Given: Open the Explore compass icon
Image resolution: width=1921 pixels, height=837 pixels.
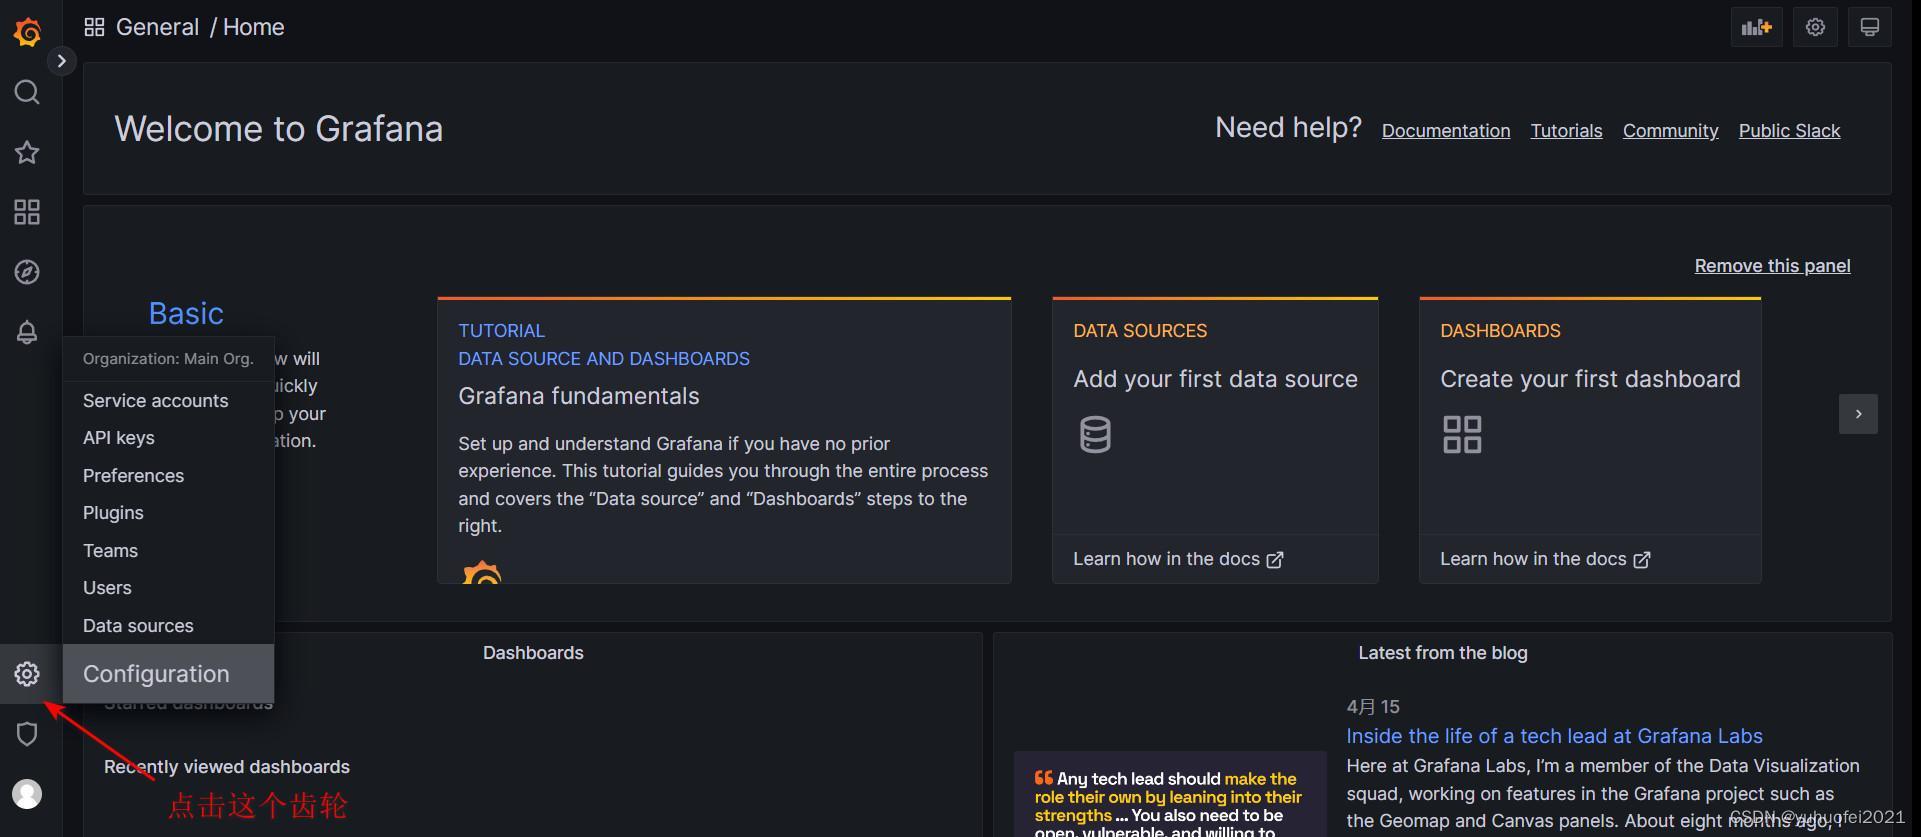Looking at the screenshot, I should tap(27, 272).
